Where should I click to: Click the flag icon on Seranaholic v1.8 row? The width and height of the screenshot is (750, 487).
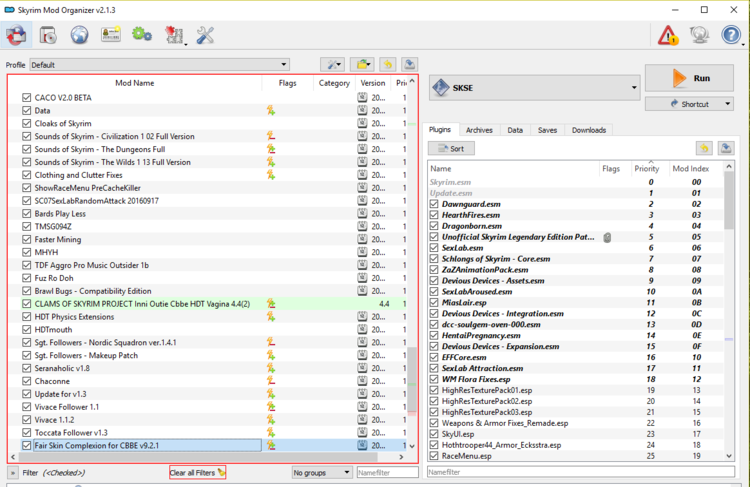coord(271,368)
